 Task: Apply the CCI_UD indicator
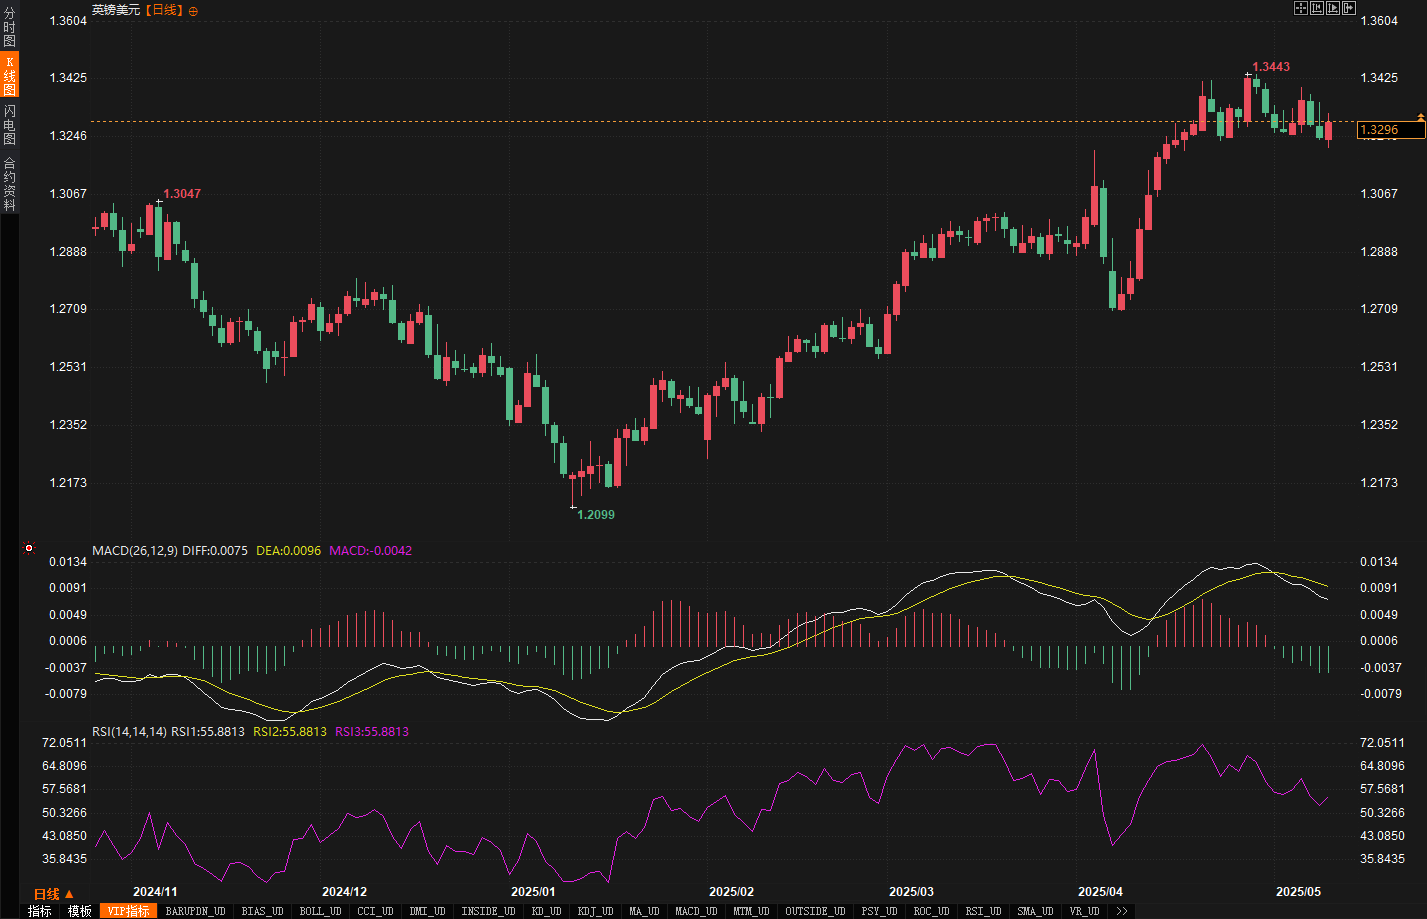[x=375, y=911]
